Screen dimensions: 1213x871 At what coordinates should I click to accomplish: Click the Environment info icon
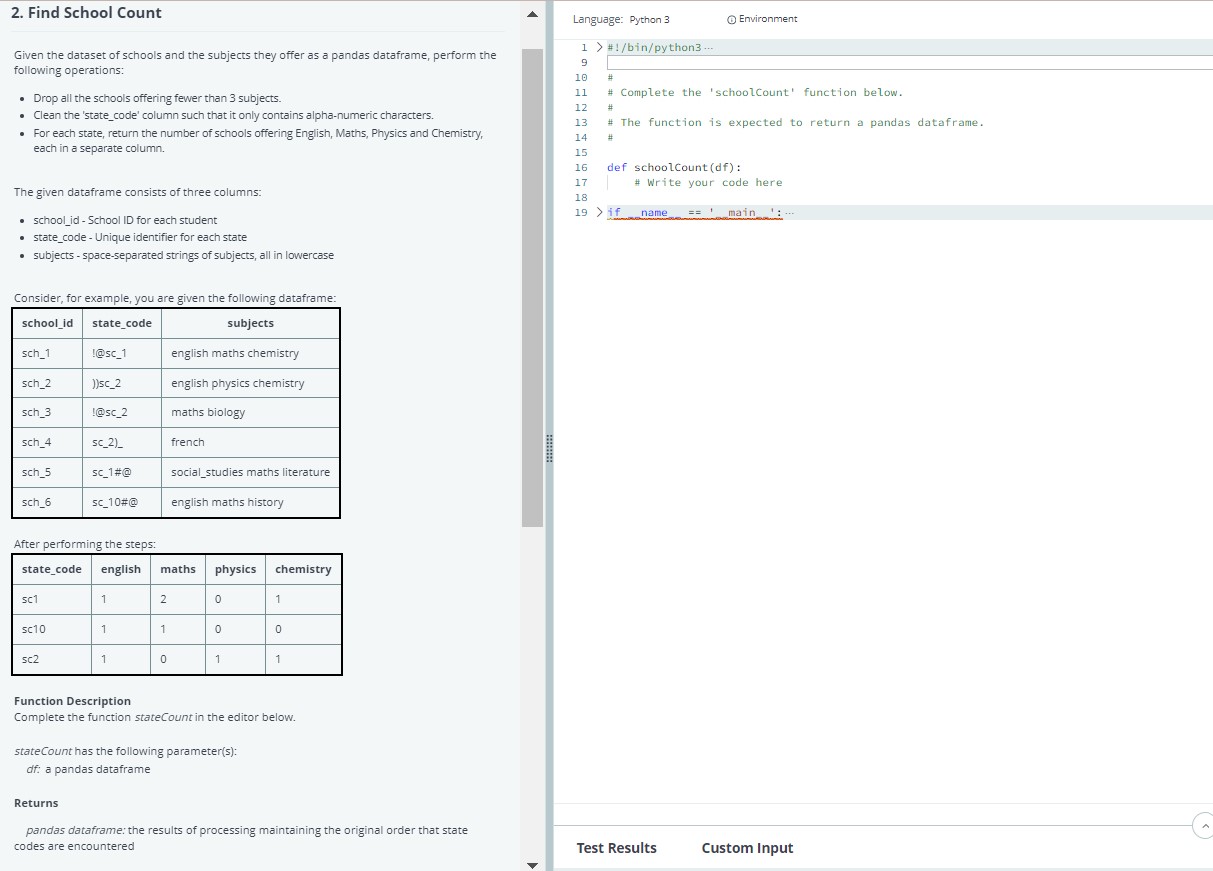731,19
